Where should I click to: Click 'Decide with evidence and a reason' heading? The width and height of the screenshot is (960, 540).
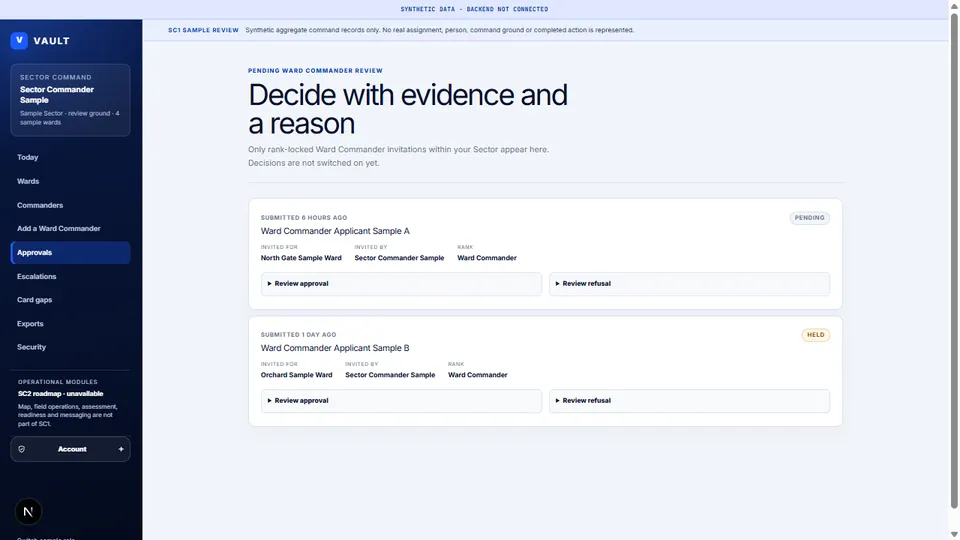(408, 109)
